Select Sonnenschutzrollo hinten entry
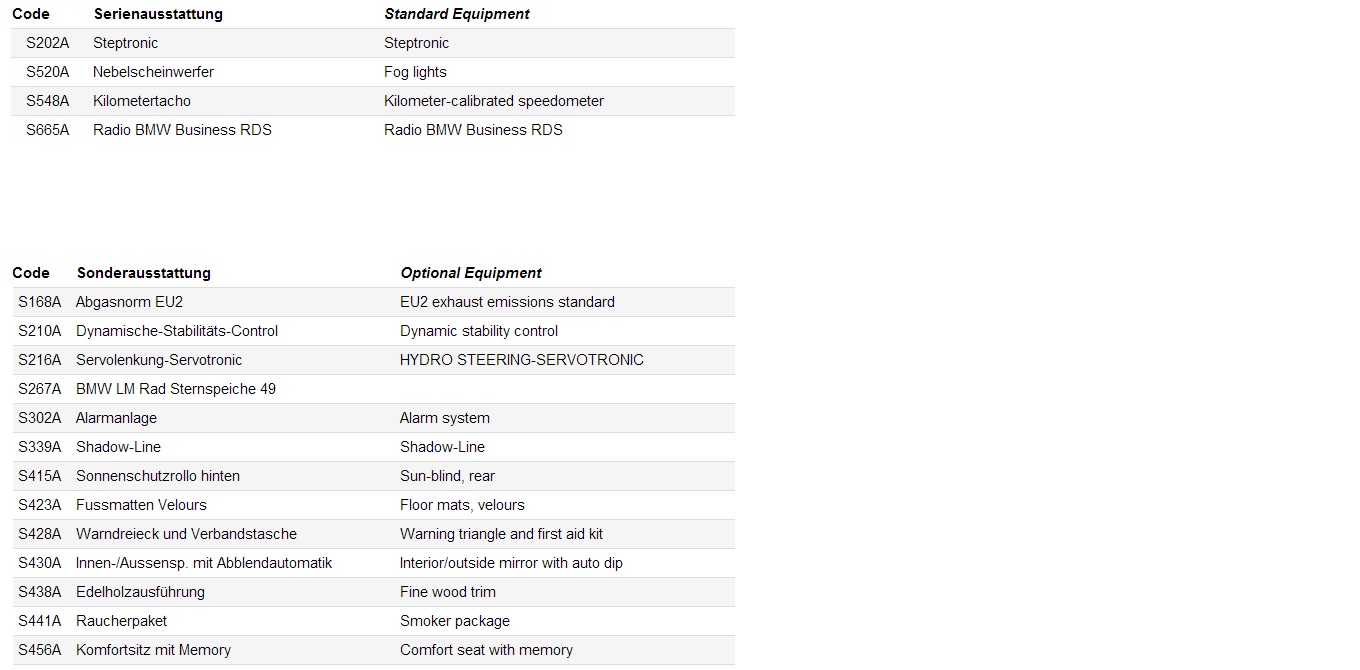Screen dimensions: 1360x670 point(158,476)
